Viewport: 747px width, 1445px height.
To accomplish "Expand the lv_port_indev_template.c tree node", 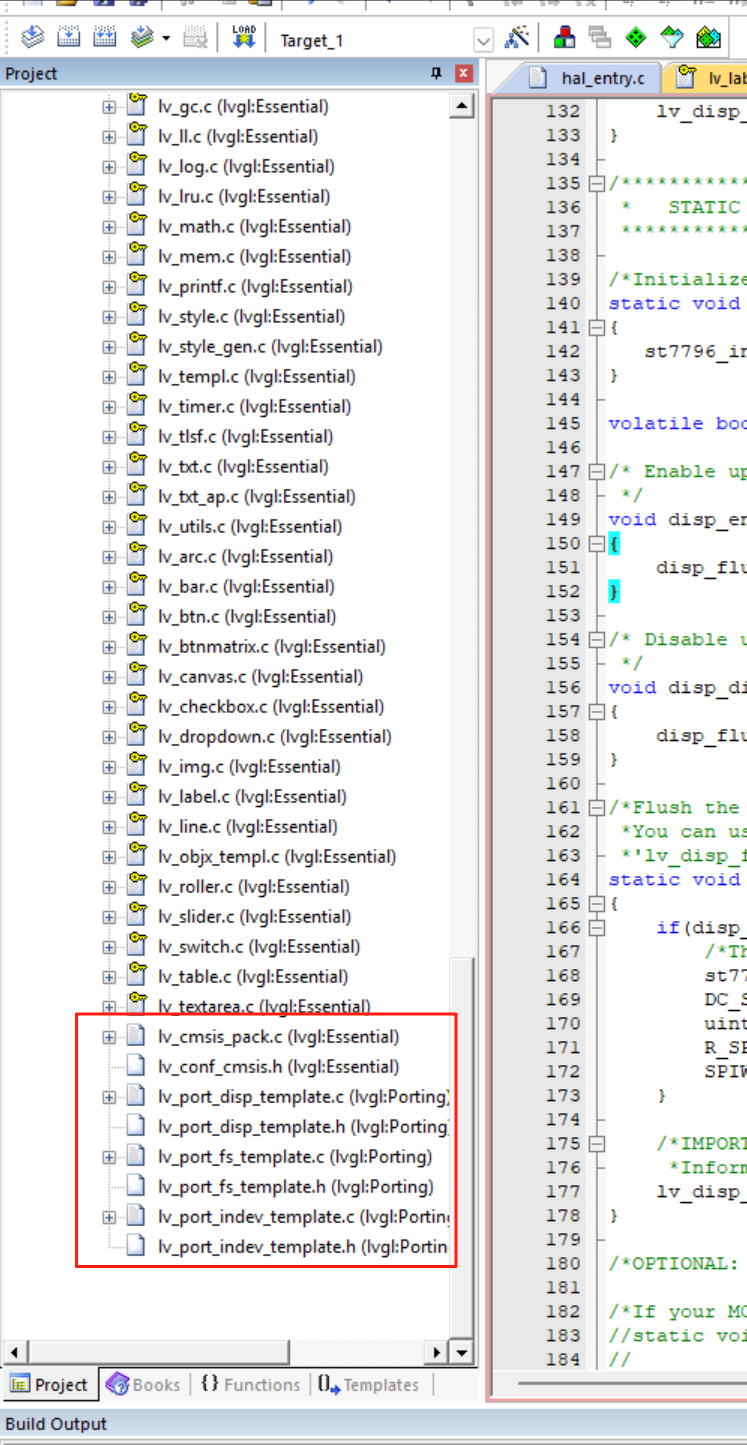I will (x=109, y=1217).
